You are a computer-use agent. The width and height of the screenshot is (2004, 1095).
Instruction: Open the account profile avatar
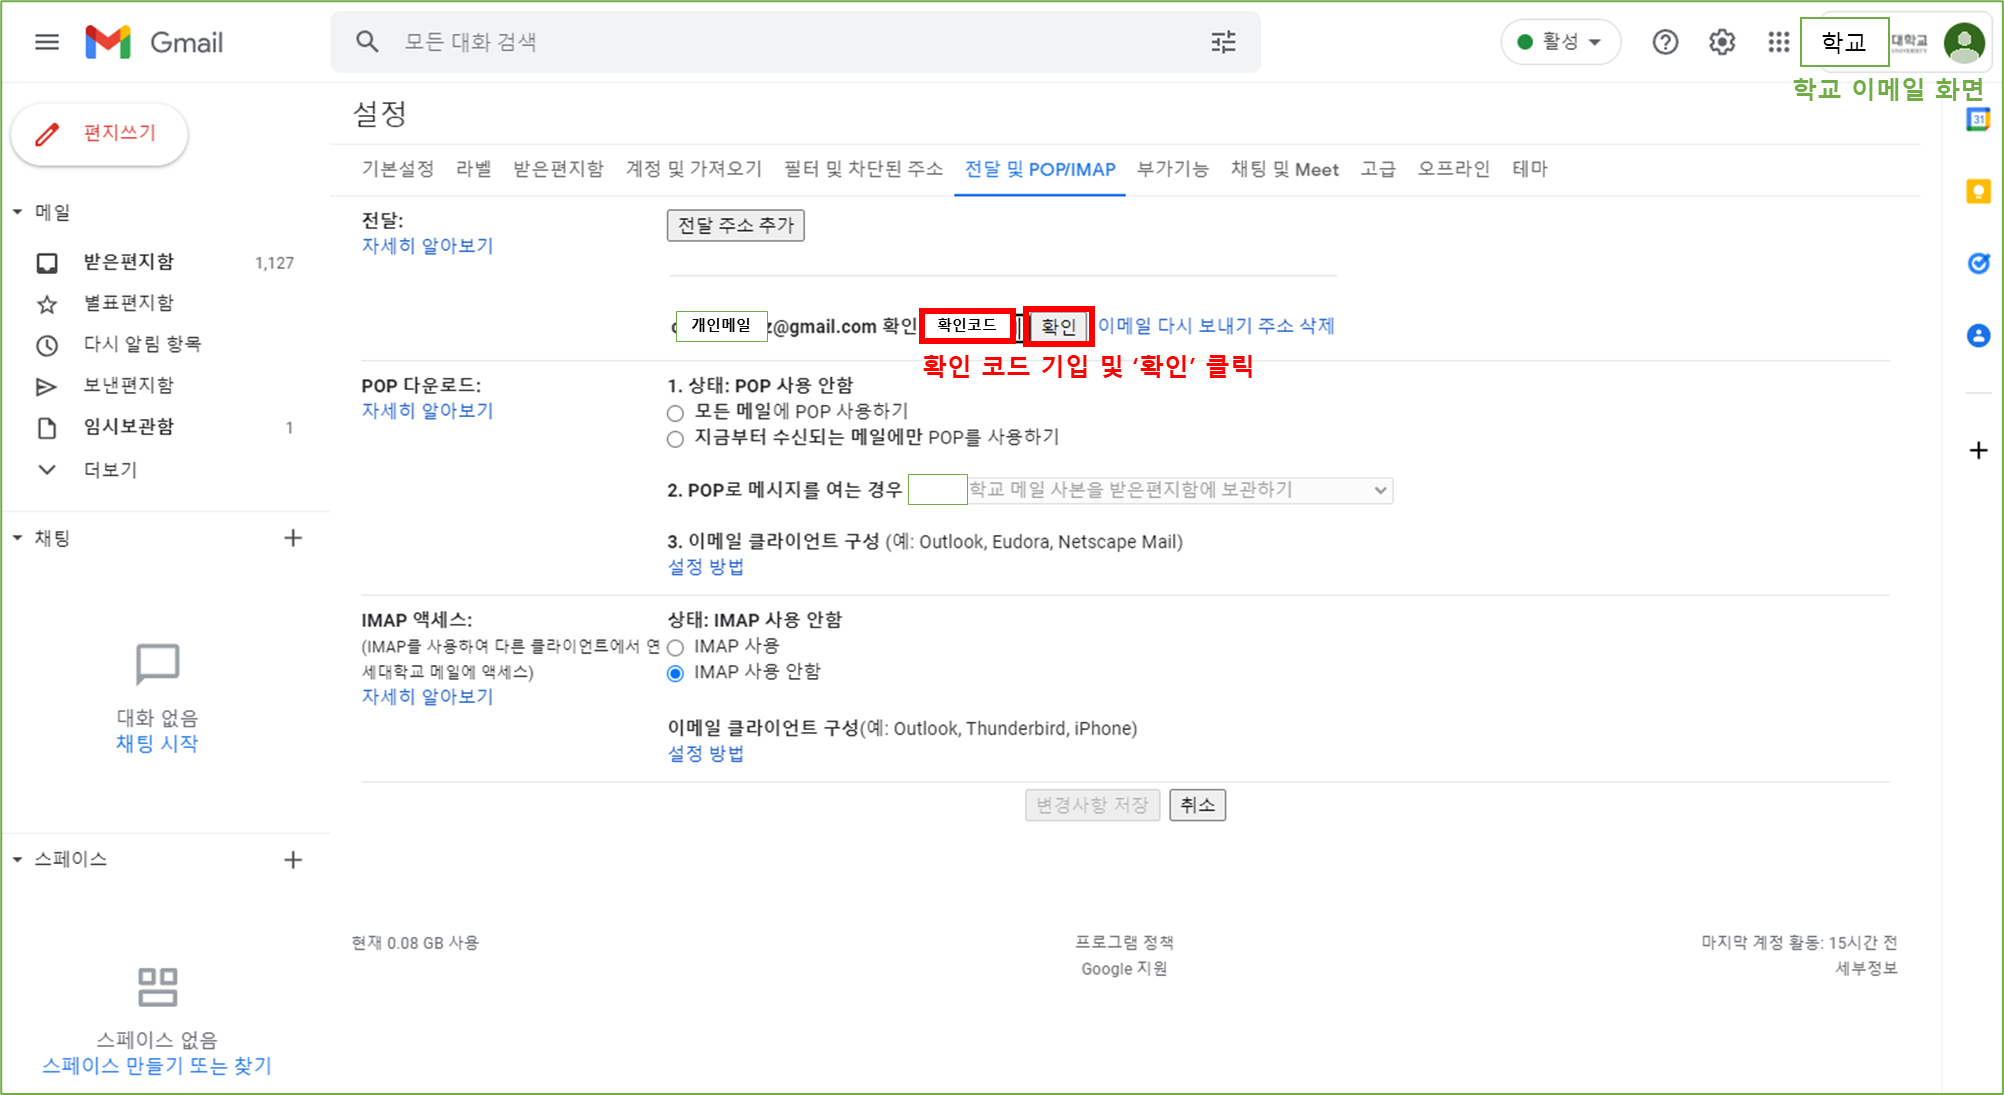click(1964, 42)
